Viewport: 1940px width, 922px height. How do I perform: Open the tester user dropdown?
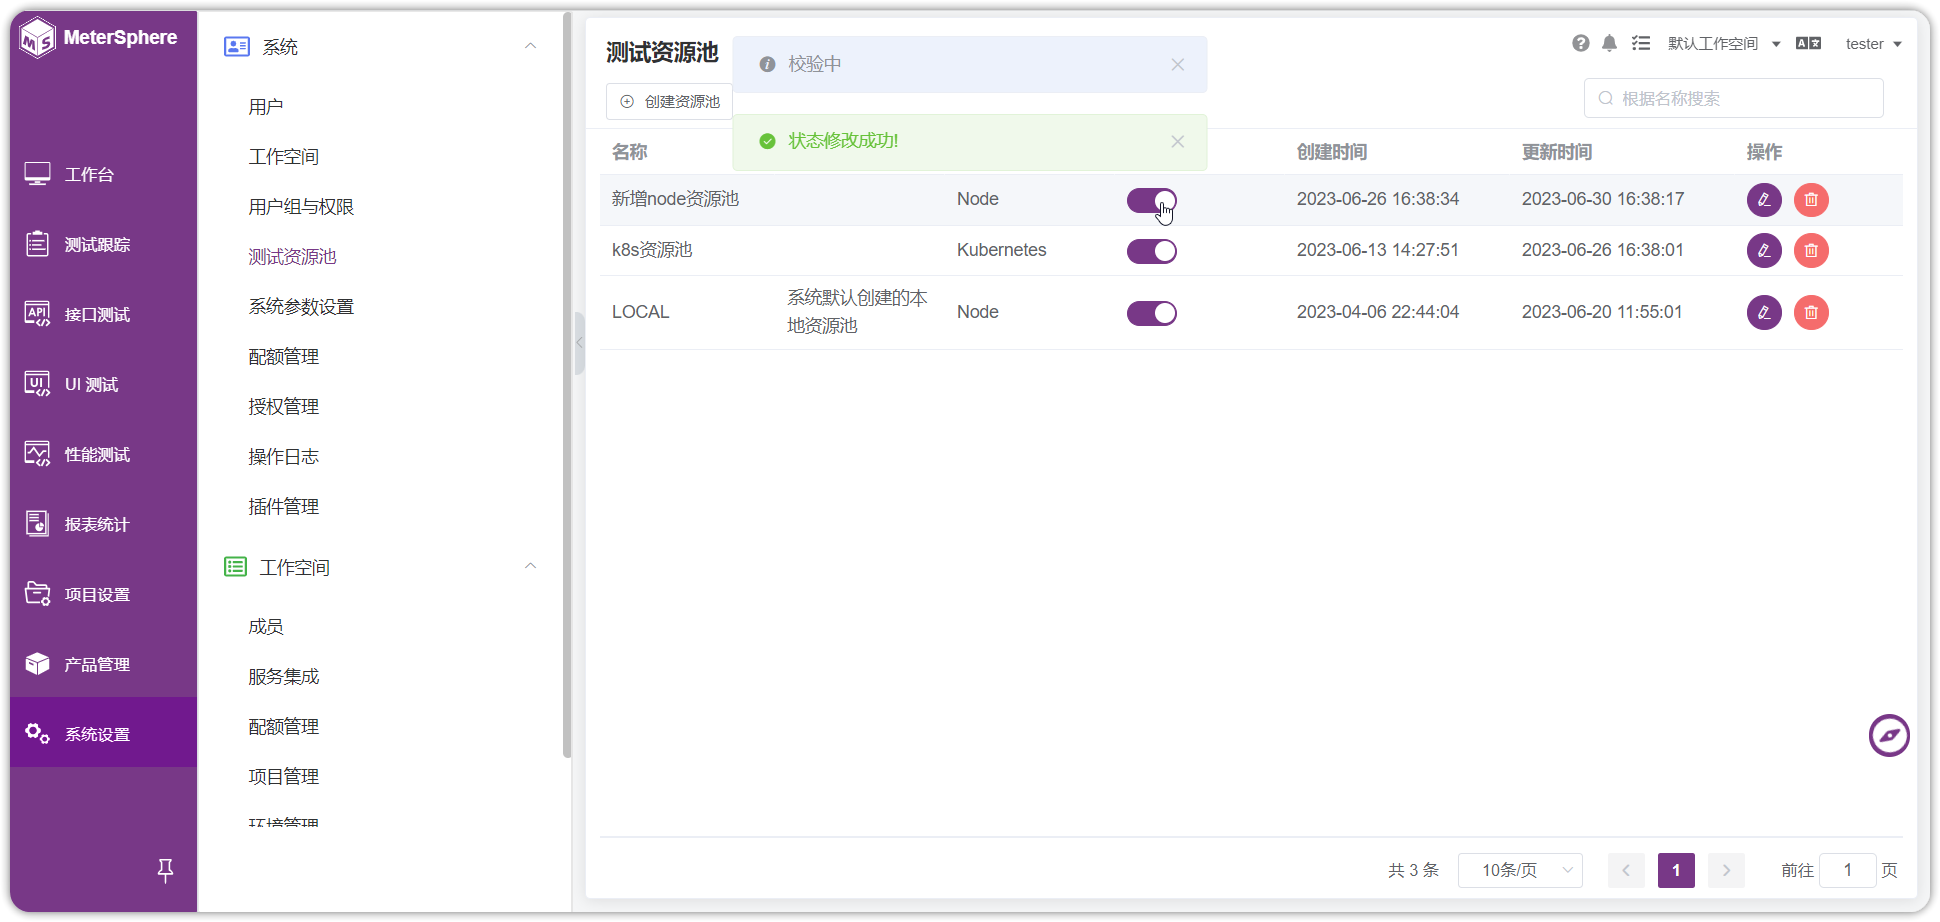1873,43
